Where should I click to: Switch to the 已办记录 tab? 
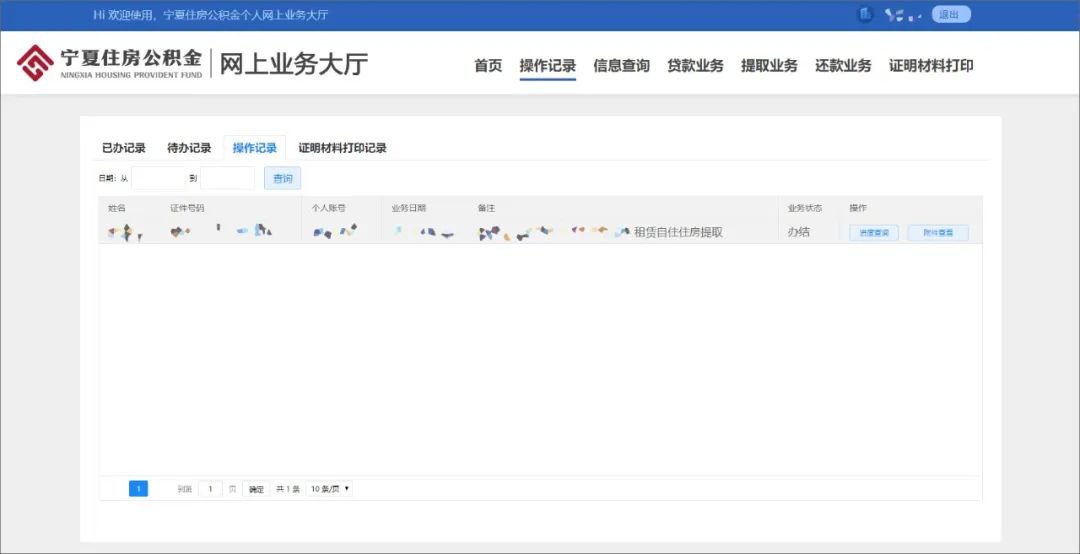tap(124, 148)
